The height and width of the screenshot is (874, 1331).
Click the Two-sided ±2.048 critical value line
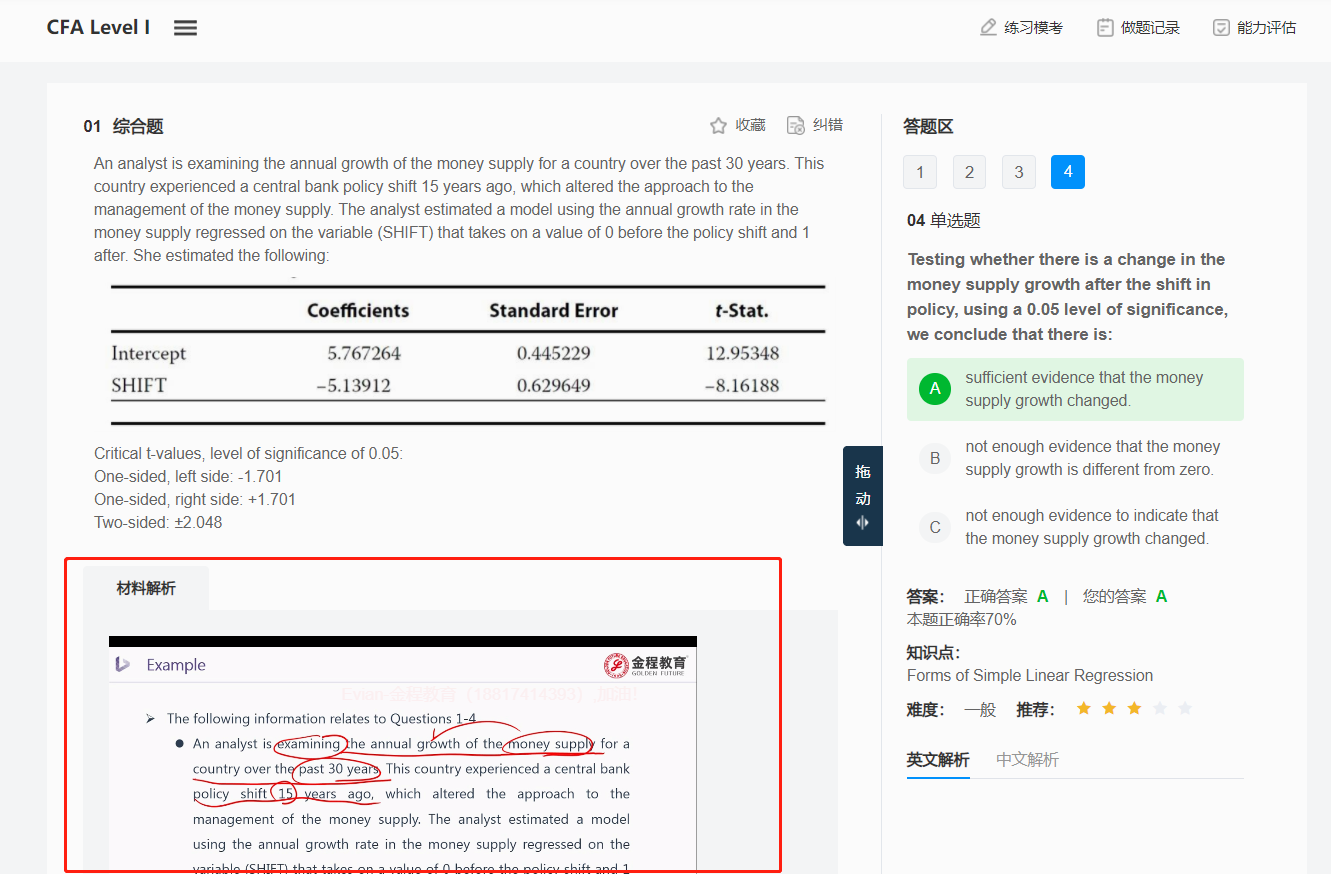158,522
